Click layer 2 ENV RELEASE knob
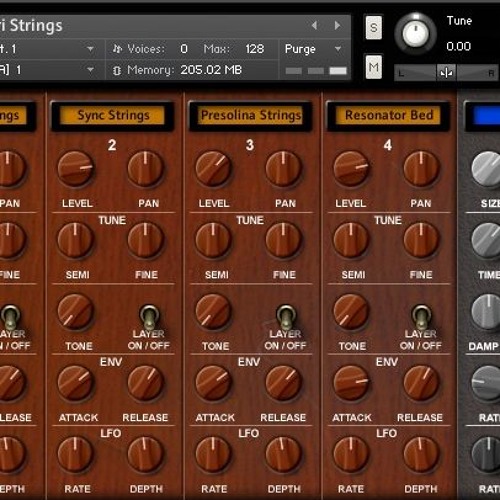The image size is (500, 500). [145, 383]
